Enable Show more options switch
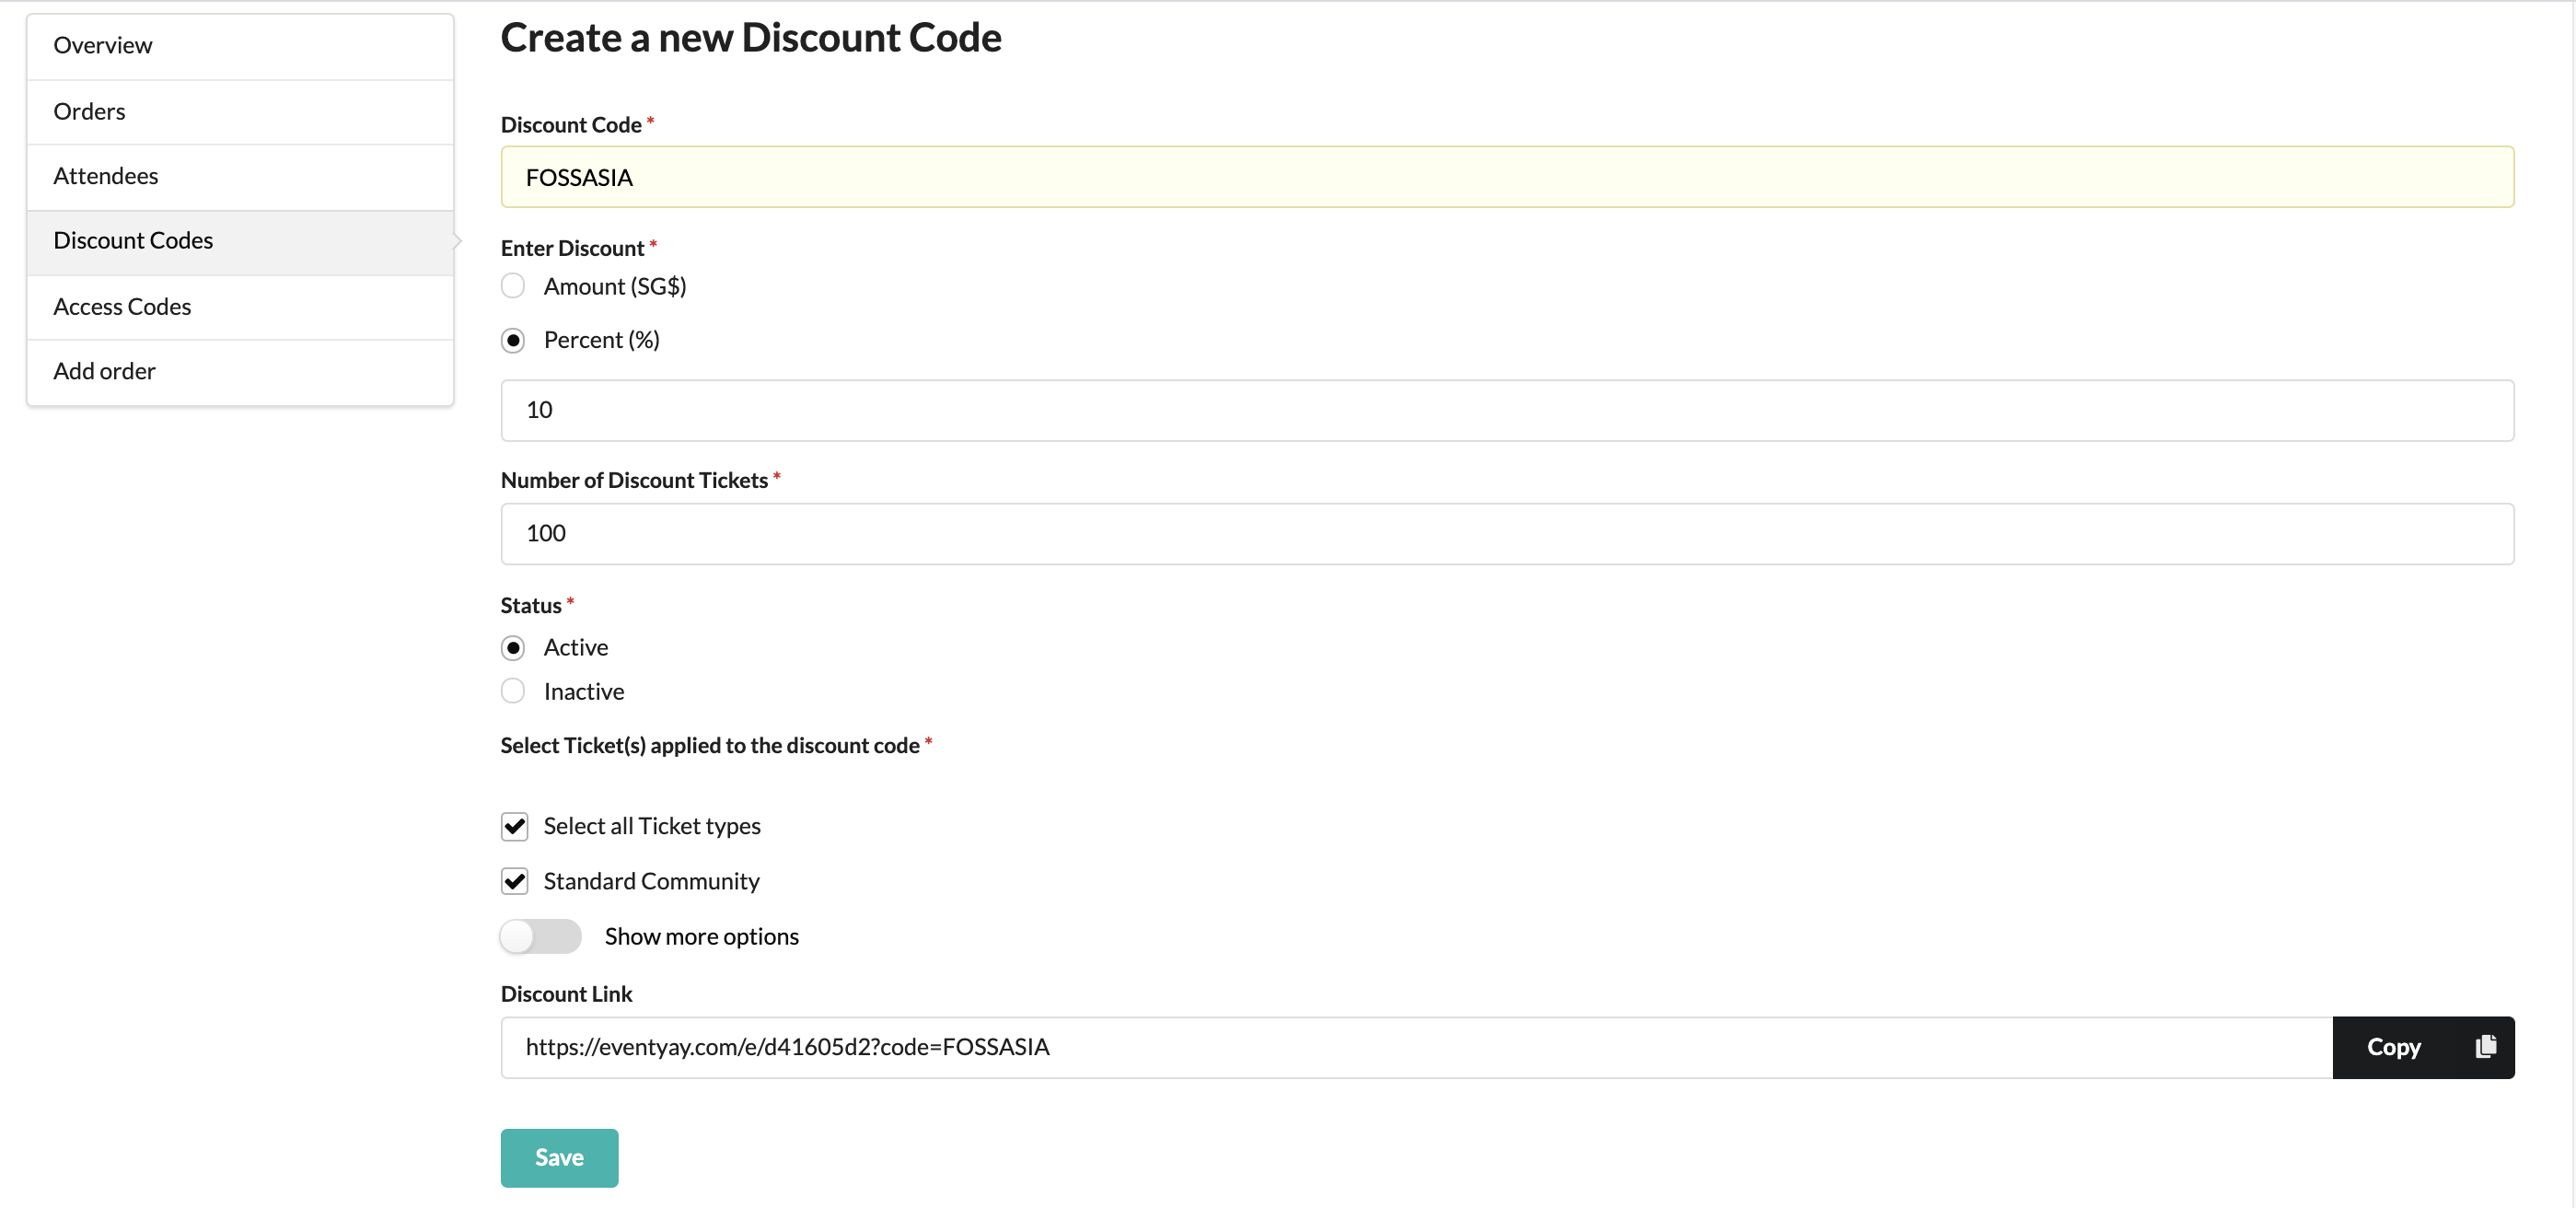The height and width of the screenshot is (1208, 2576). (x=541, y=936)
